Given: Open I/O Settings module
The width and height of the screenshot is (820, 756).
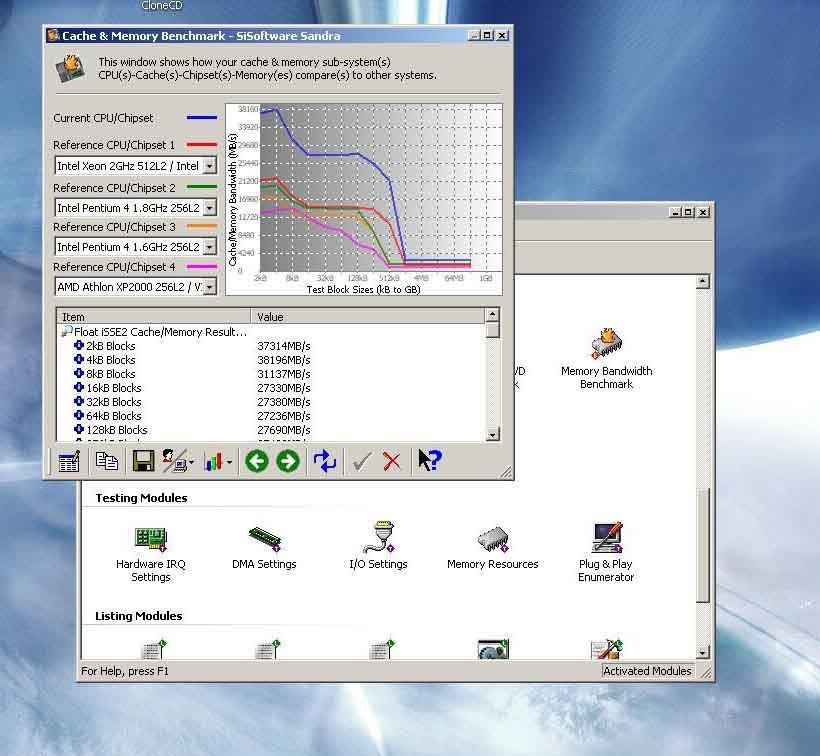Looking at the screenshot, I should pyautogui.click(x=378, y=546).
